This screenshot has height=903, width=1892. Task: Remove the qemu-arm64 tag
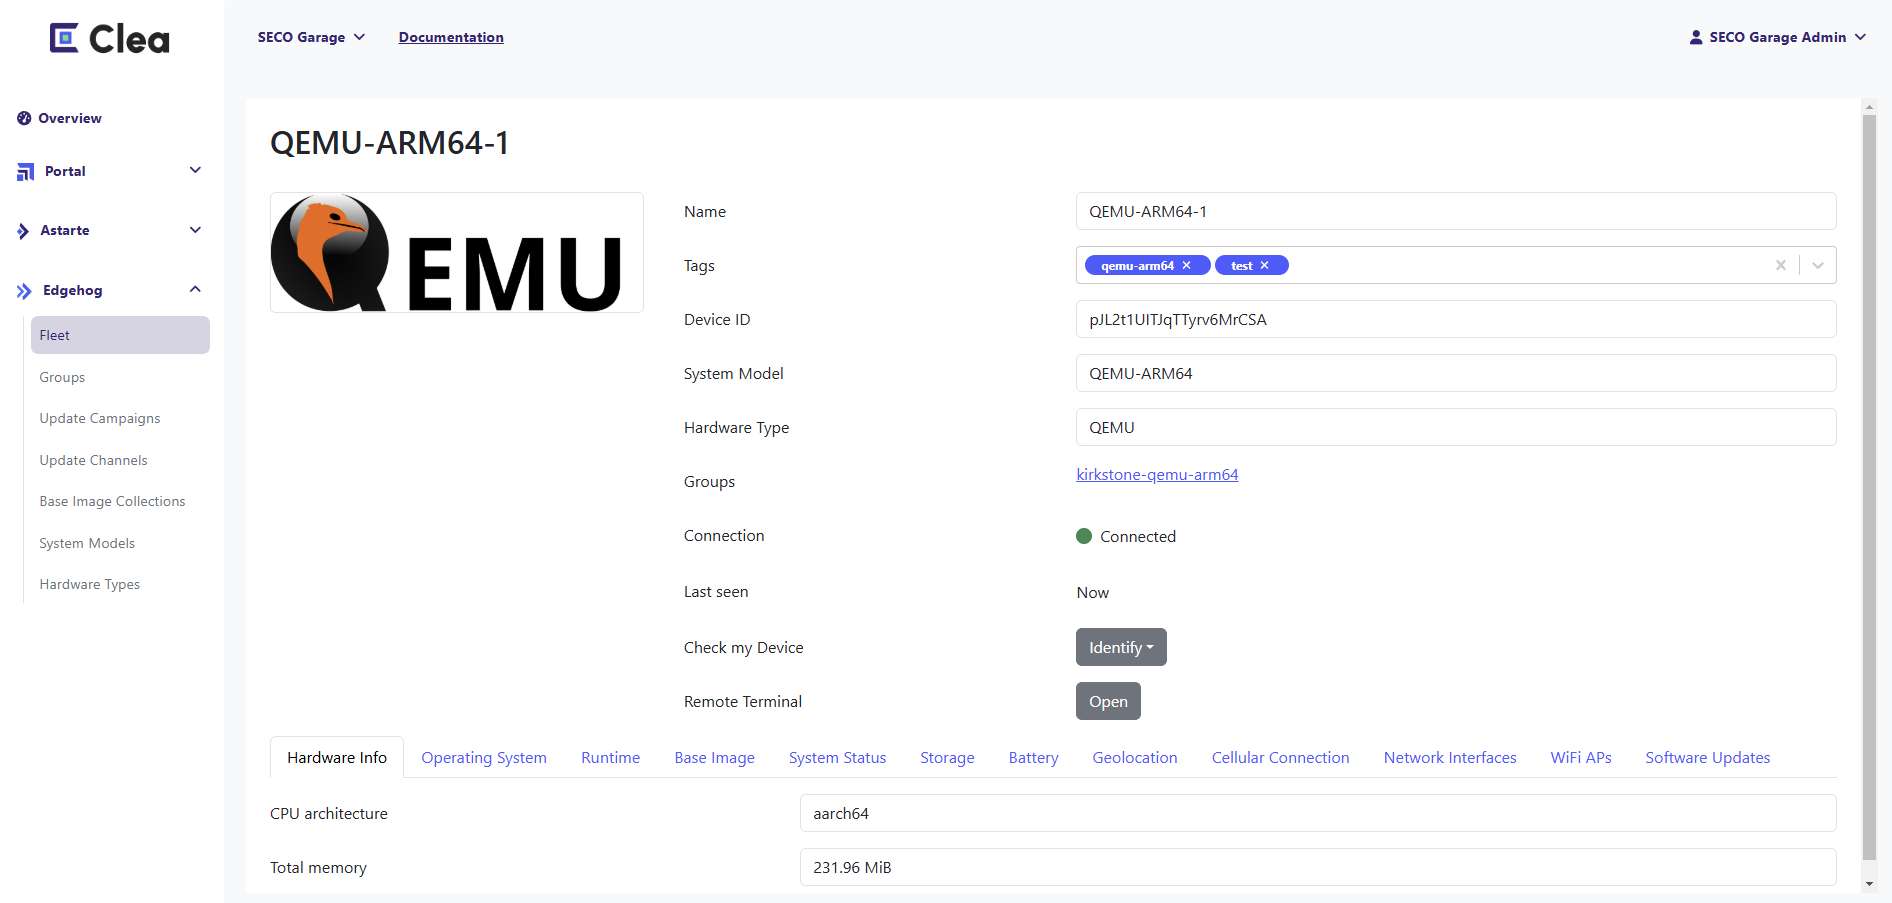(x=1187, y=266)
